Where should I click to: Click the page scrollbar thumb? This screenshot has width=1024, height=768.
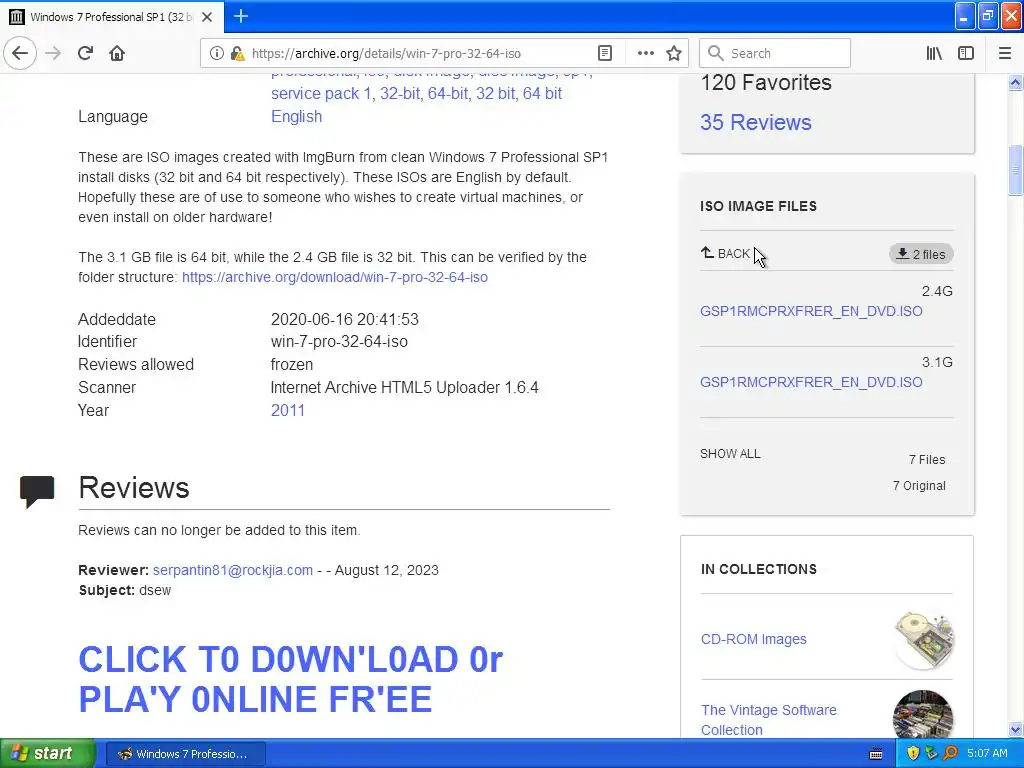[1015, 170]
